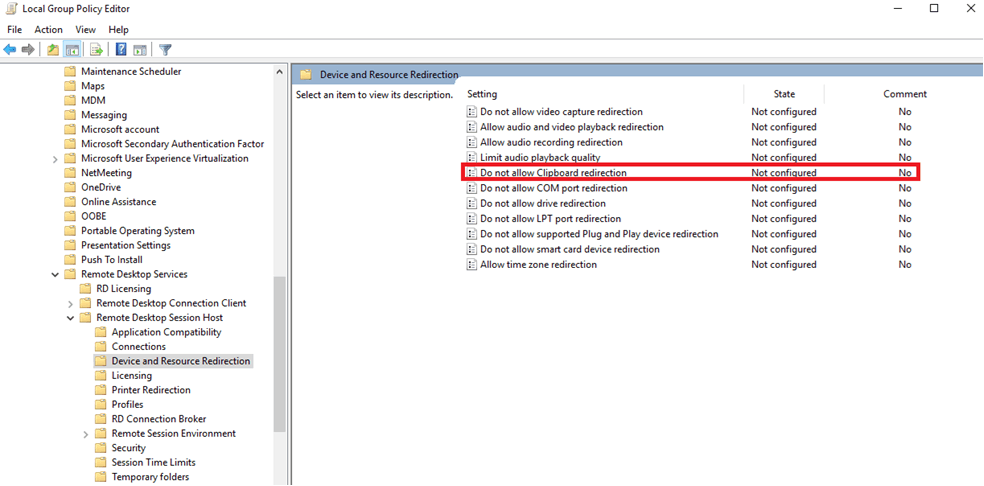Select Presentation Settings folder
The image size is (984, 486).
126,245
